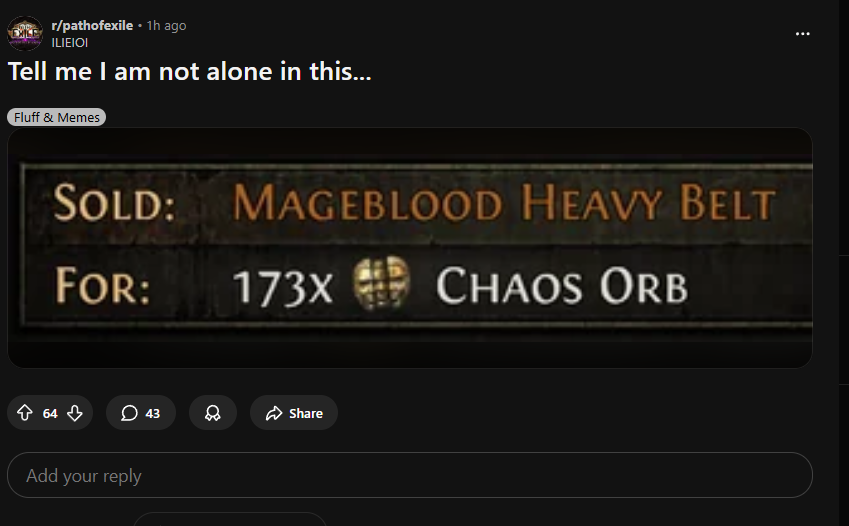Go to the r/pathofexile subreddit
Viewport: 849px width, 526px height.
coord(92,25)
